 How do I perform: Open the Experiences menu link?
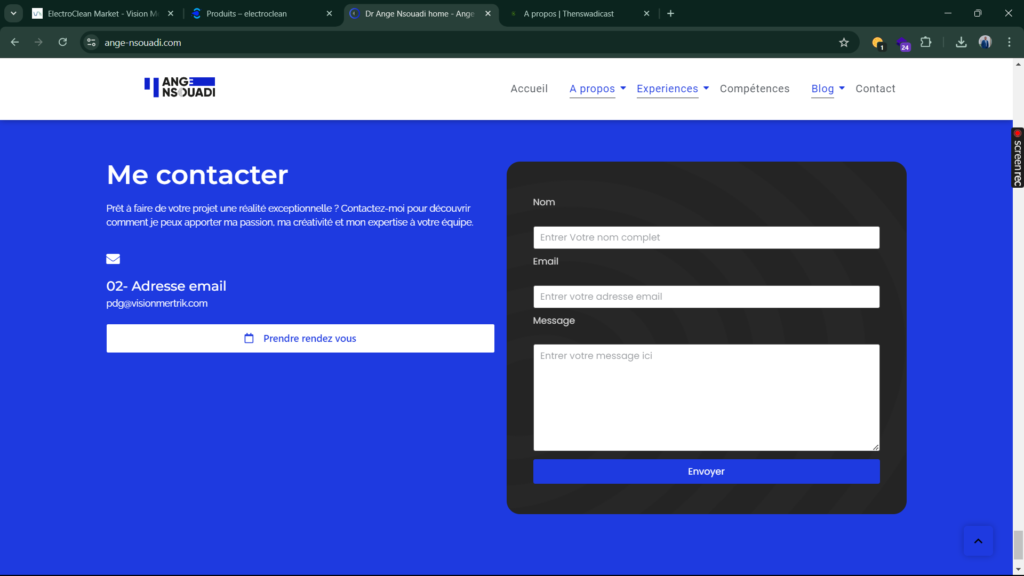(x=667, y=89)
